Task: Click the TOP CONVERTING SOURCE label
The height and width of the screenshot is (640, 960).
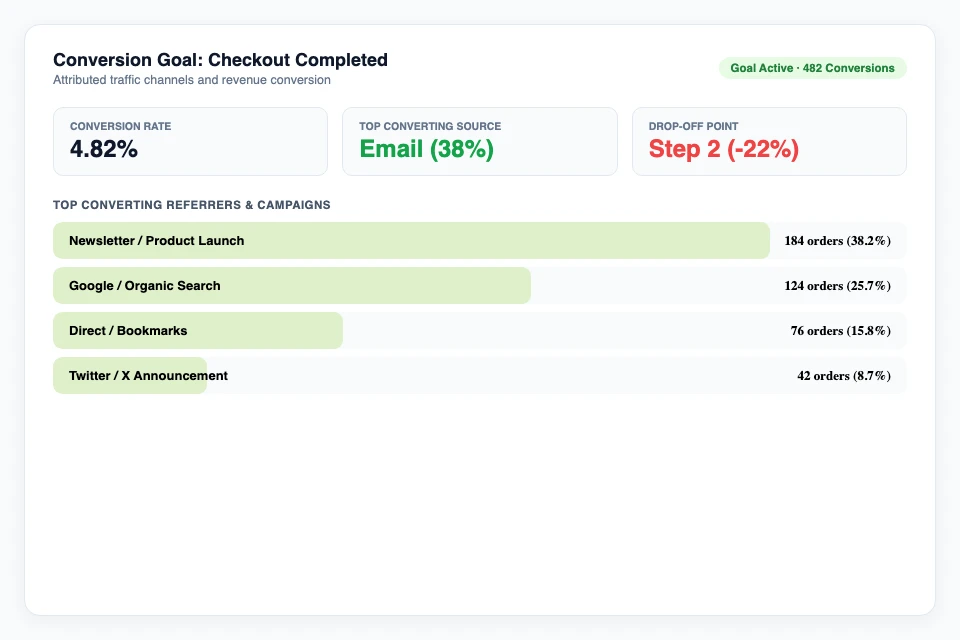Action: point(430,126)
